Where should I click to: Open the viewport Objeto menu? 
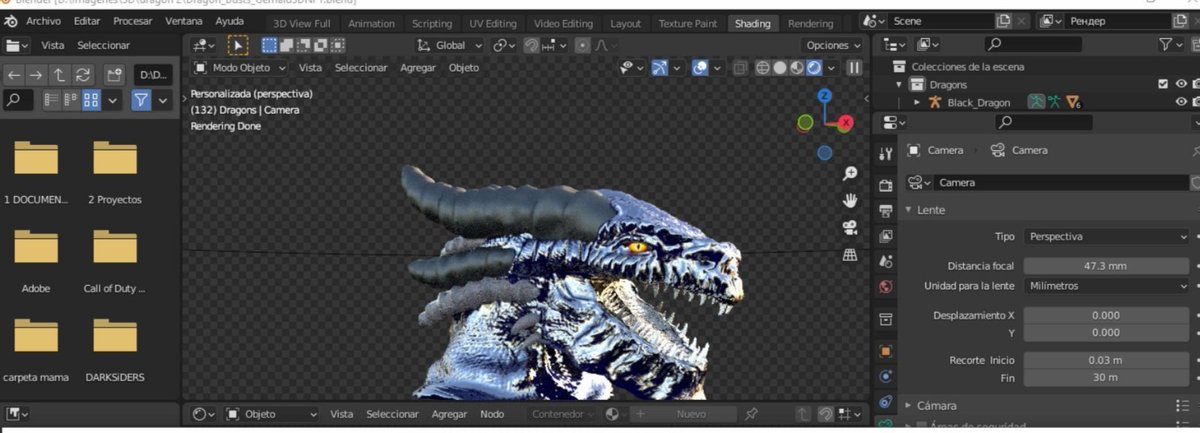[x=464, y=67]
